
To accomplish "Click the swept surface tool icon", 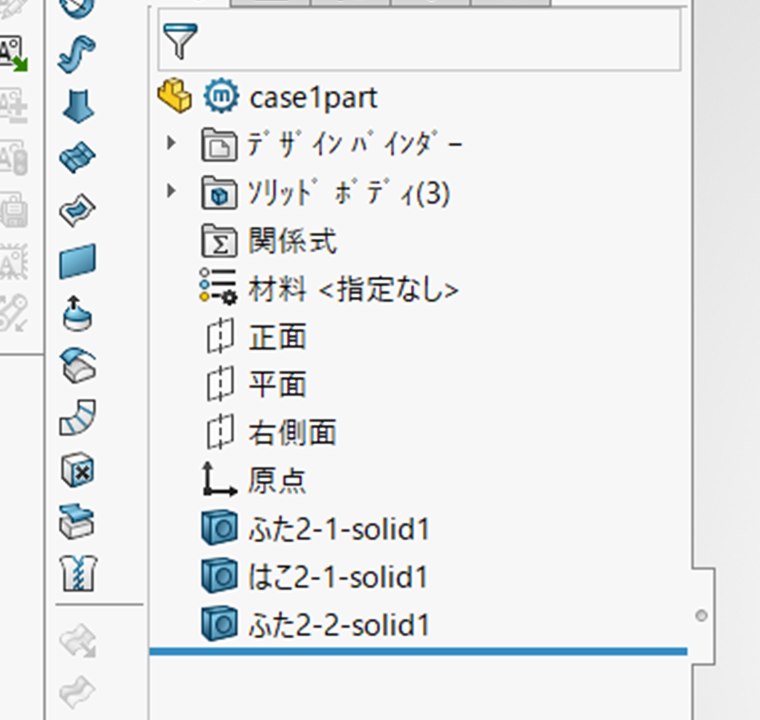I will pos(77,53).
